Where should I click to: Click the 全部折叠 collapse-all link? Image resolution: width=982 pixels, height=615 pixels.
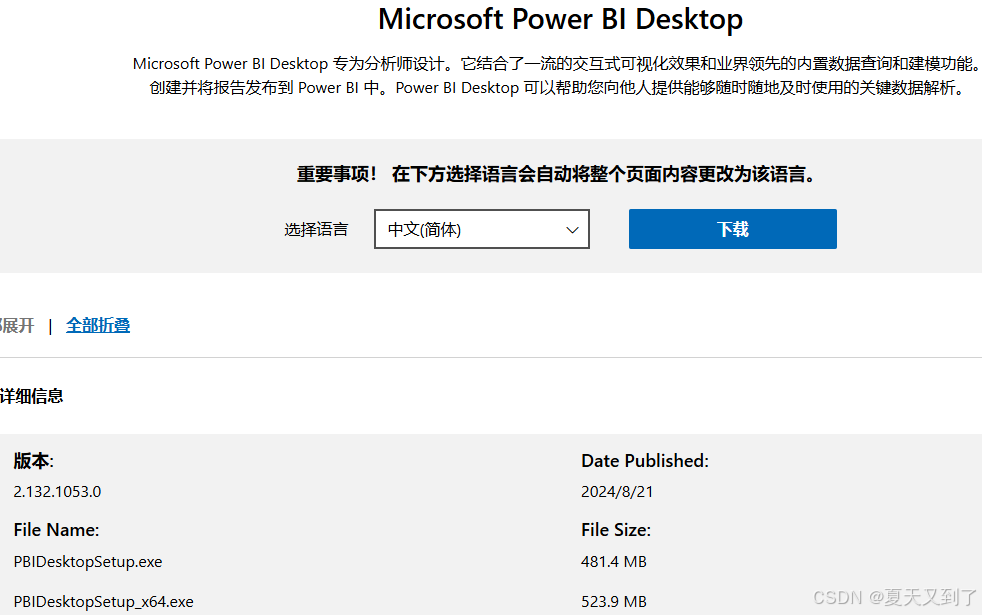(98, 326)
